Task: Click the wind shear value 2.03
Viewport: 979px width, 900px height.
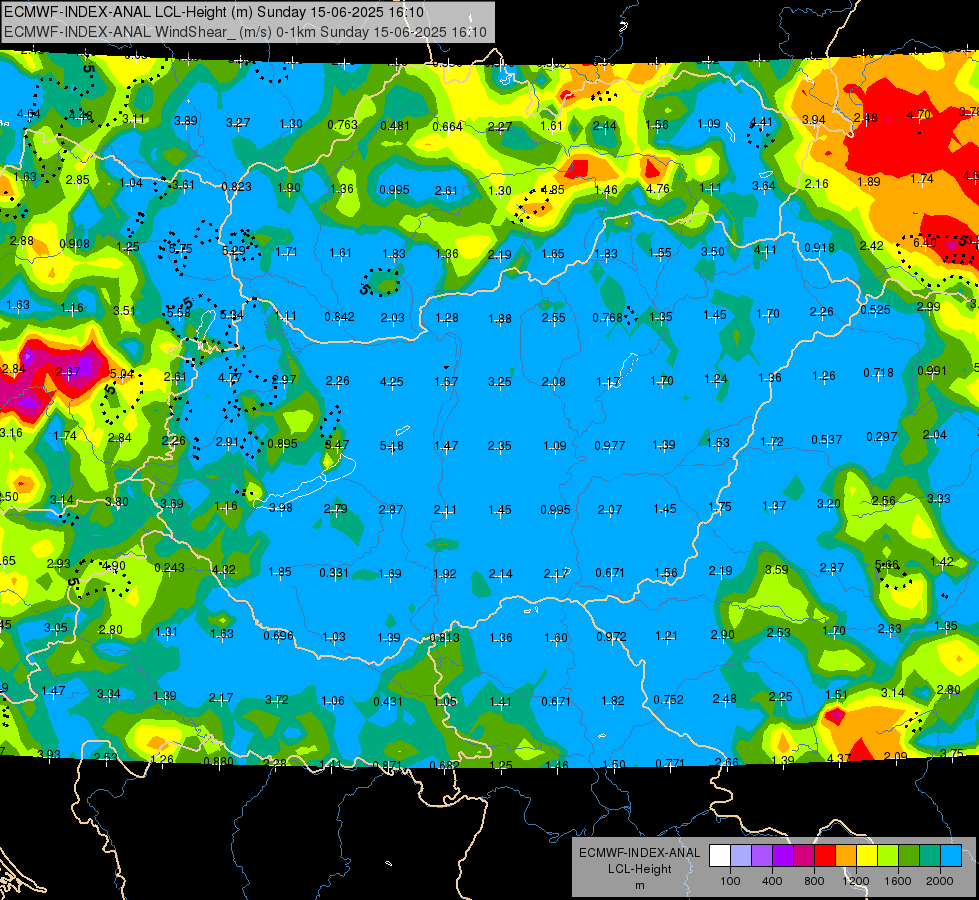Action: pyautogui.click(x=393, y=318)
